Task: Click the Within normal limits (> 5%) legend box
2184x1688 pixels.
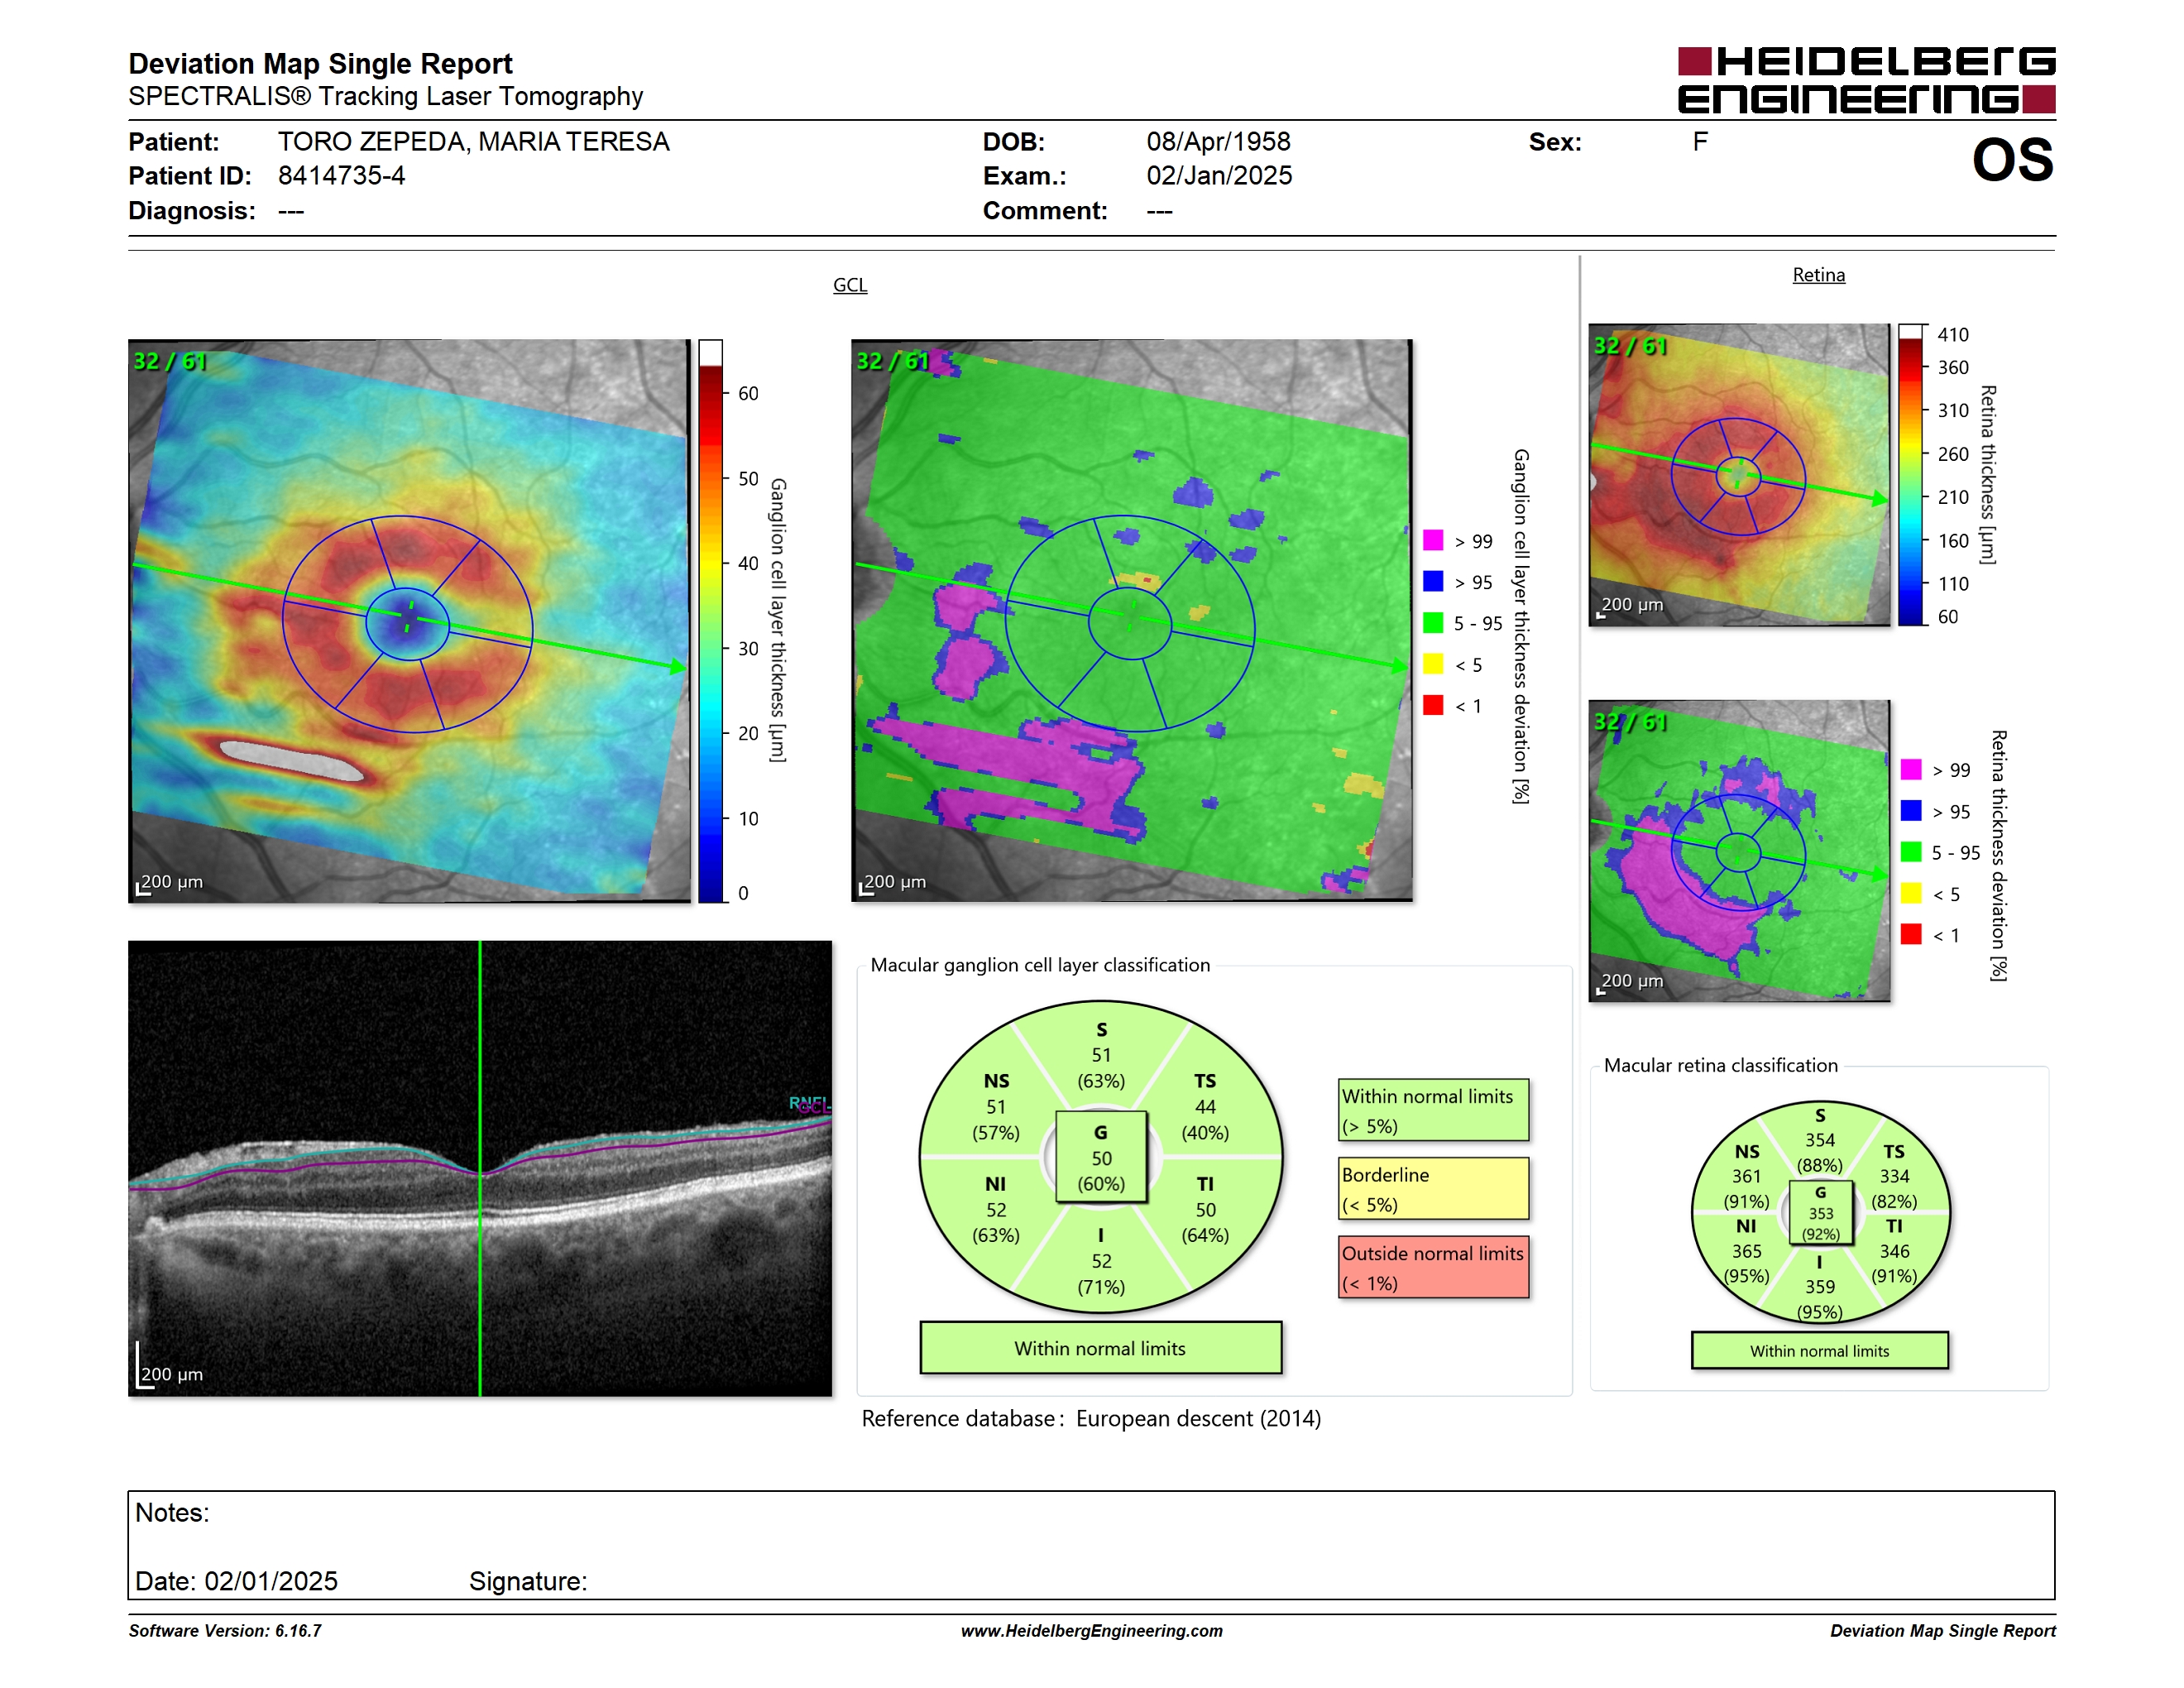Action: 1433,1110
